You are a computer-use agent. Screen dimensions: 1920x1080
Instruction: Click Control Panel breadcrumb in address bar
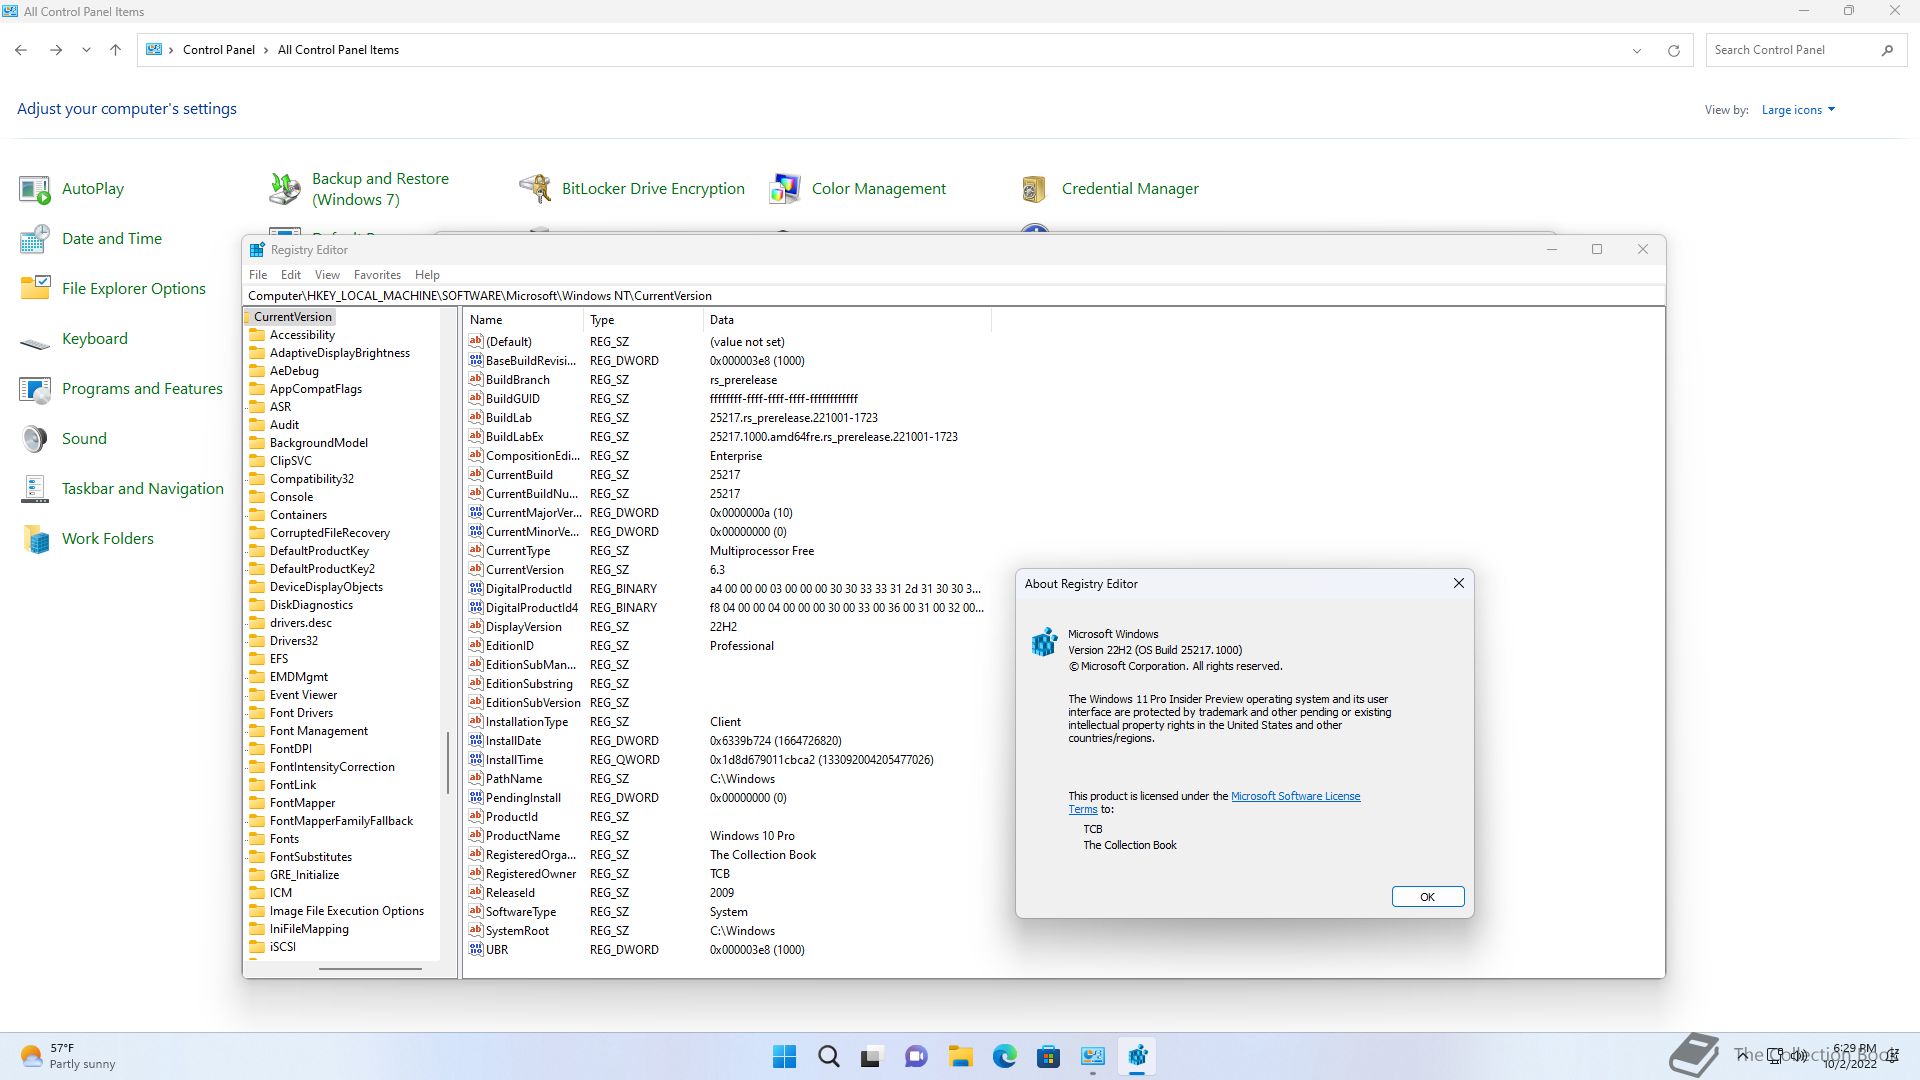click(218, 50)
